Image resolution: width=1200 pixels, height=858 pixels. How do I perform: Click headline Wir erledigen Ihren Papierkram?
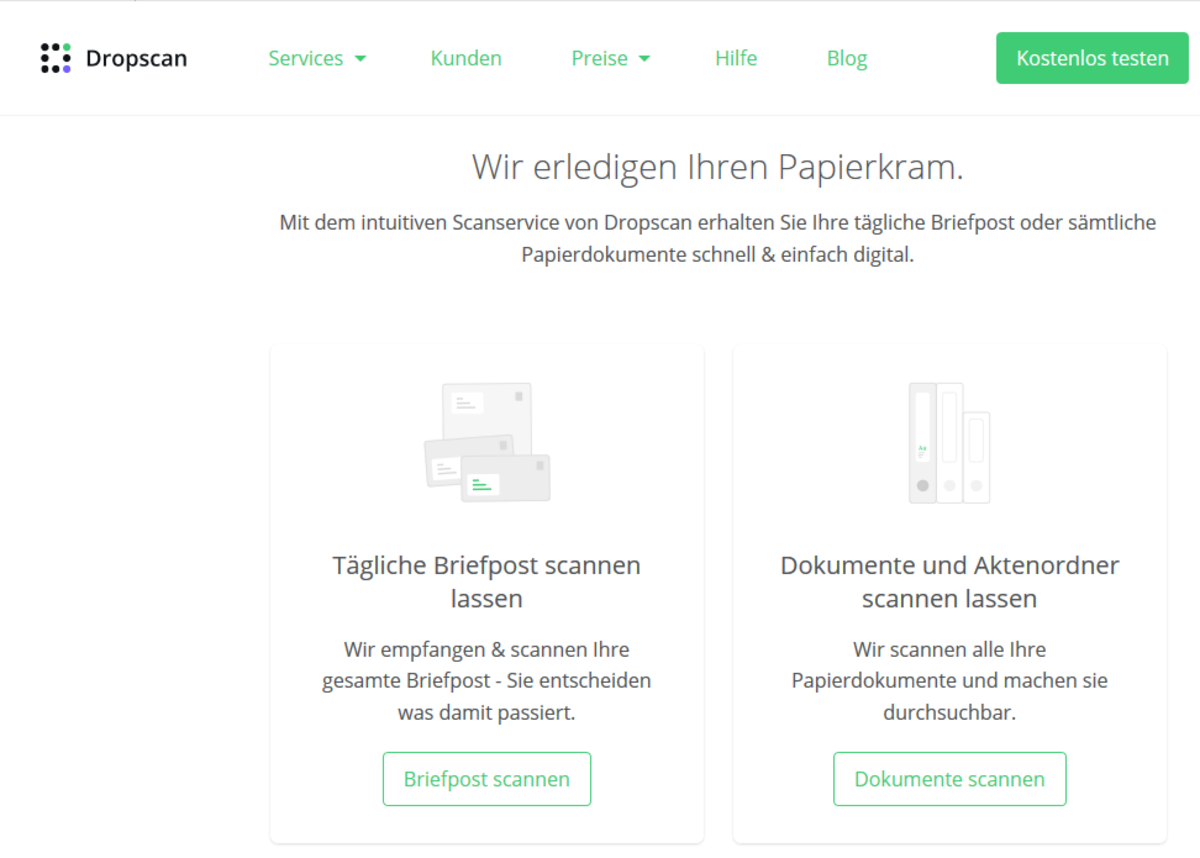pyautogui.click(x=718, y=167)
